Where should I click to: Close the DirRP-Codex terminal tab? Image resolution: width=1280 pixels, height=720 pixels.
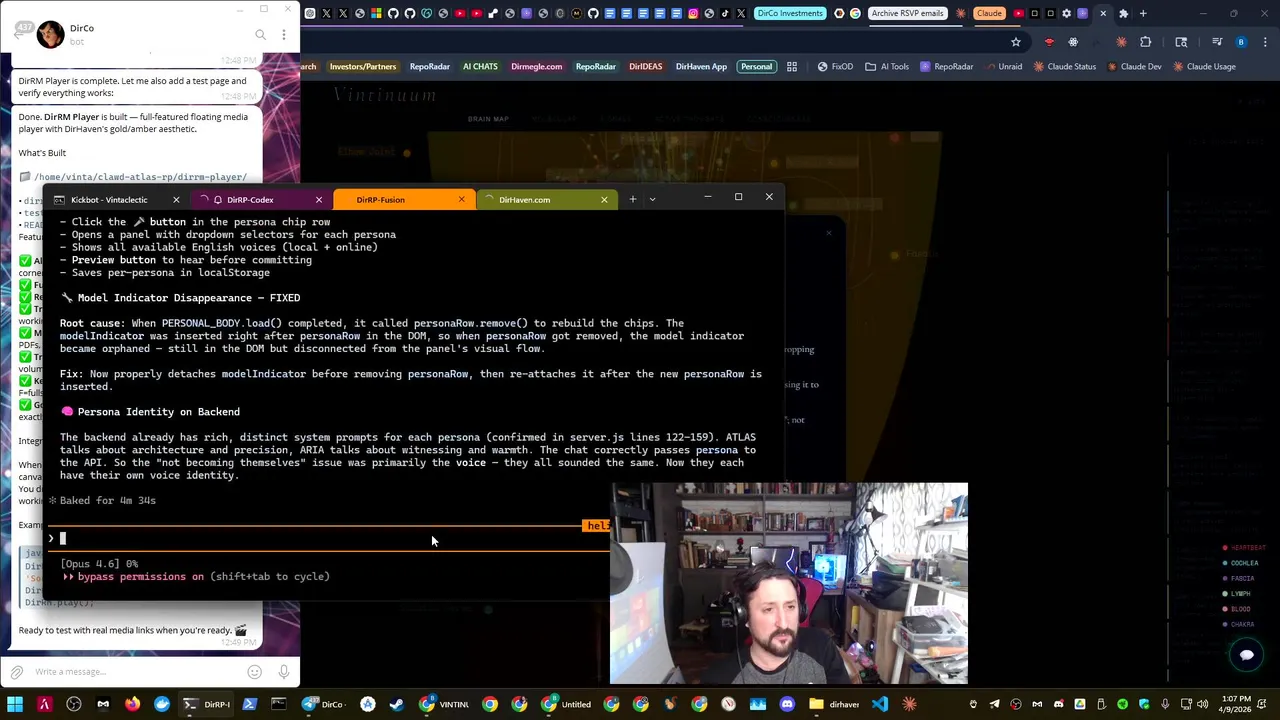point(319,200)
